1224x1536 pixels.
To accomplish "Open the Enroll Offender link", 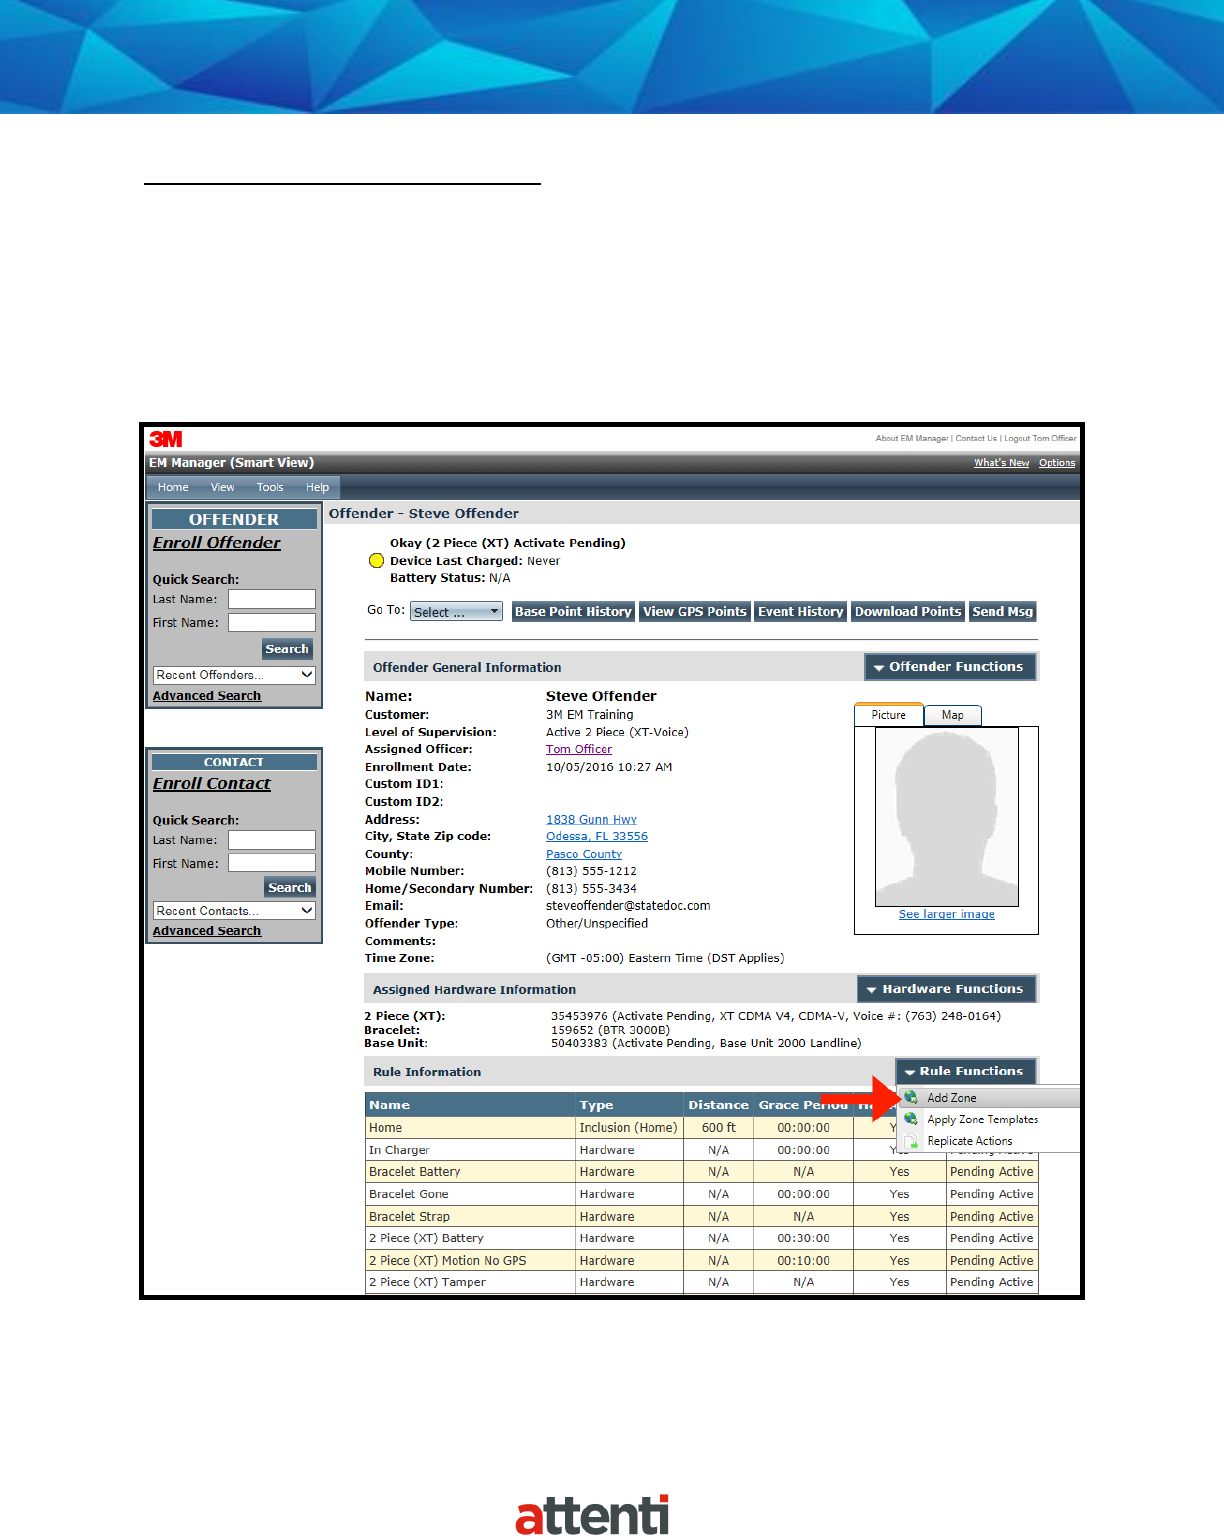I will 217,543.
